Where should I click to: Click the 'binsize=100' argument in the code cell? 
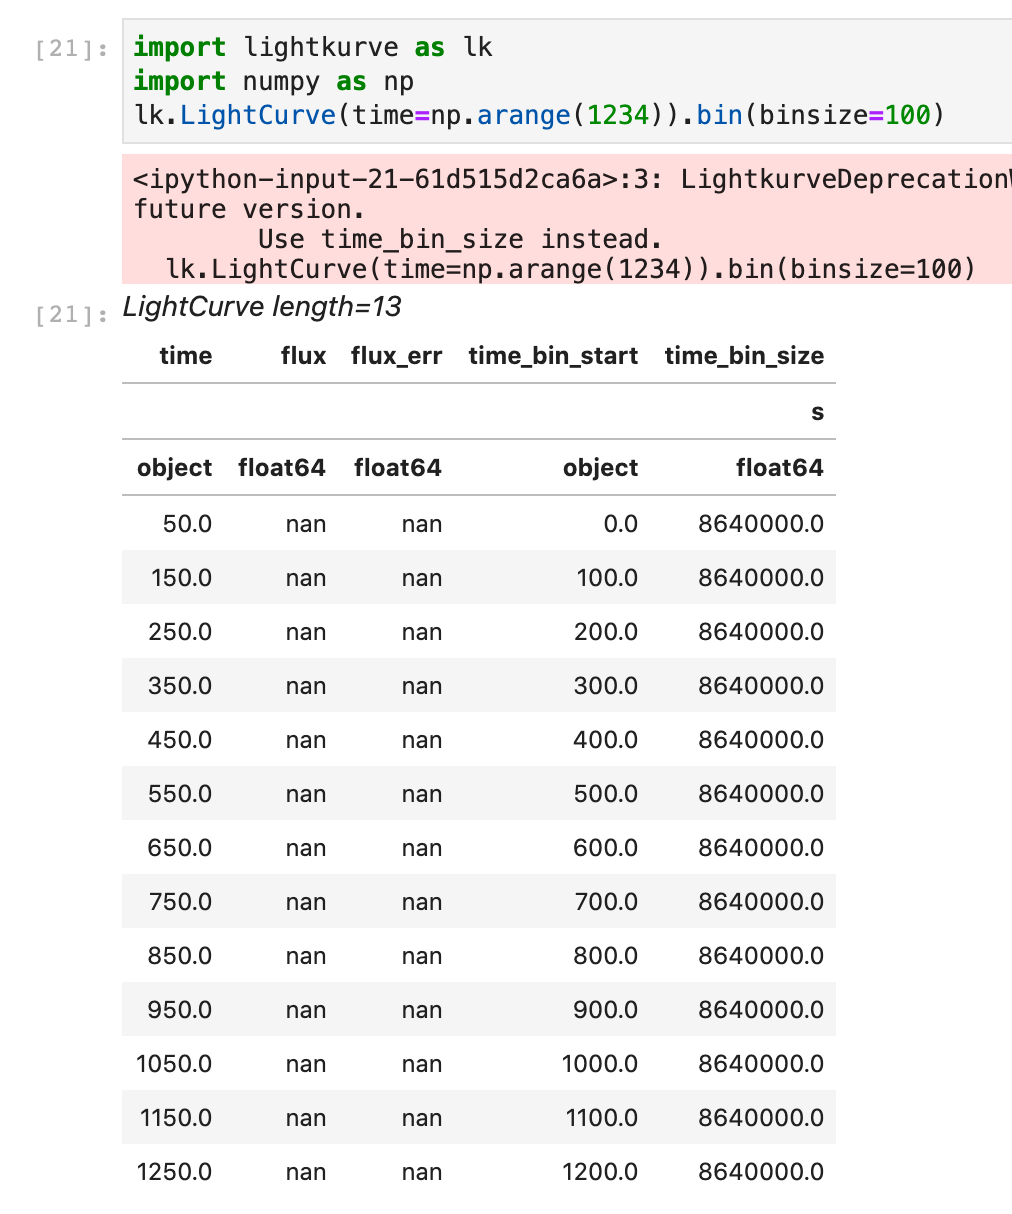point(845,115)
